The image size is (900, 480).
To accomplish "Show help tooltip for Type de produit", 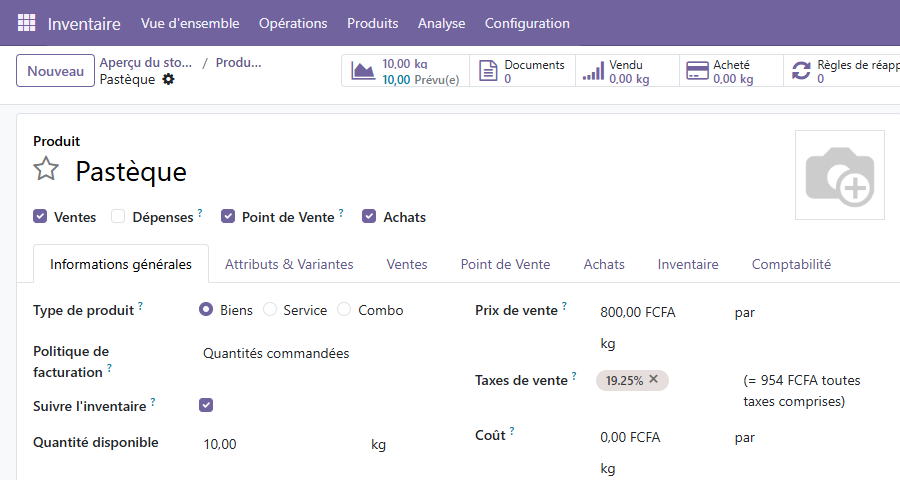I will coord(141,305).
